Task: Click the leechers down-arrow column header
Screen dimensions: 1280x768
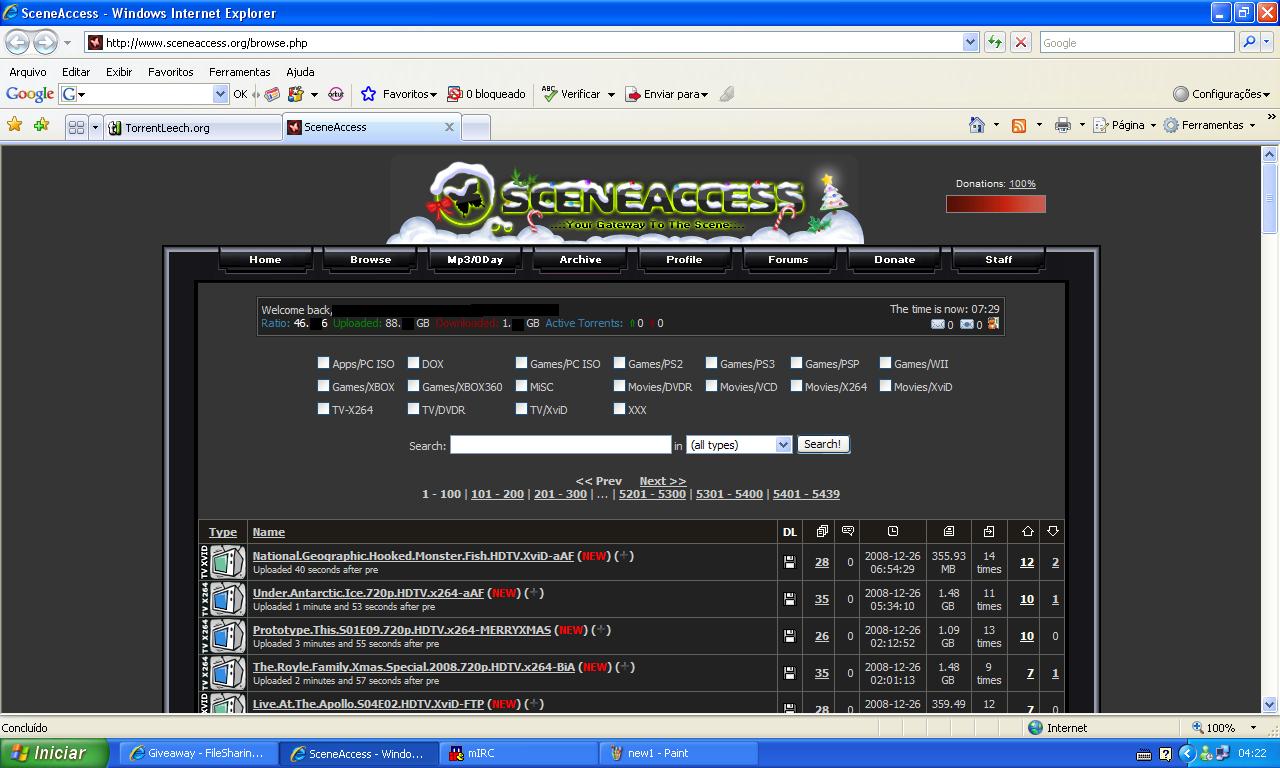Action: click(1053, 531)
